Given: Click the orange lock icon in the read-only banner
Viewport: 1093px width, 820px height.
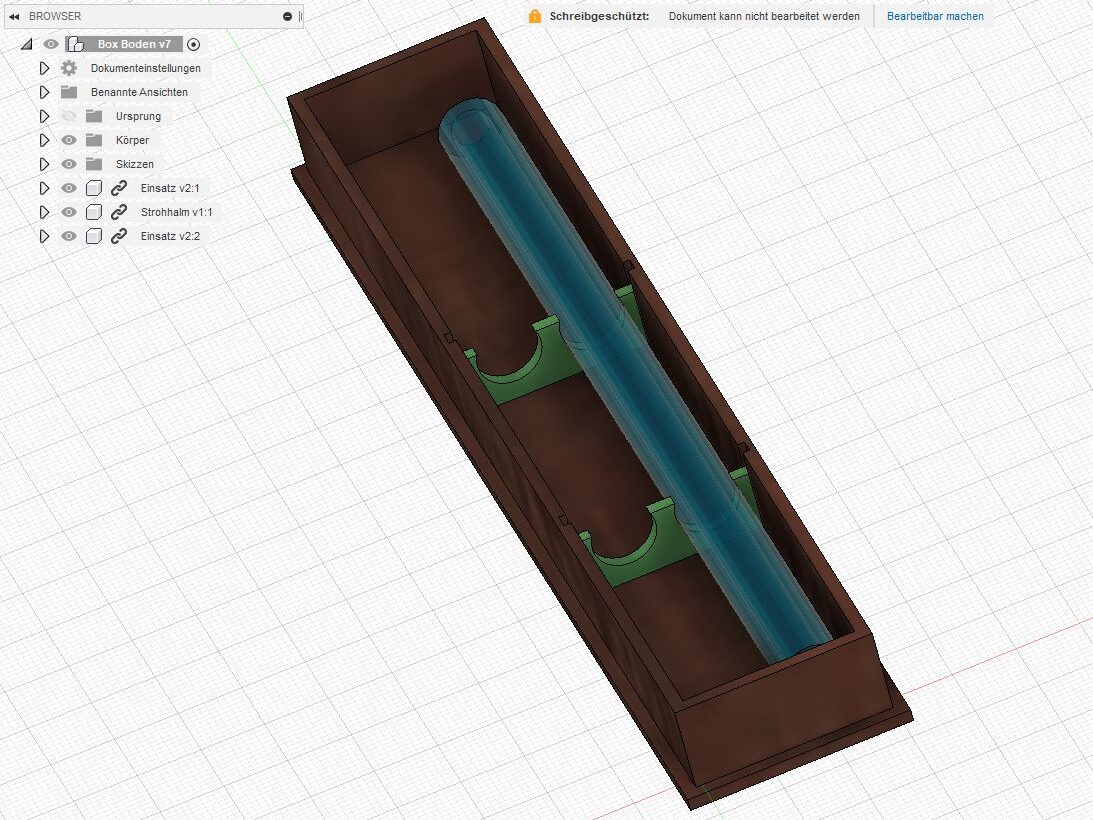Looking at the screenshot, I should pos(535,16).
